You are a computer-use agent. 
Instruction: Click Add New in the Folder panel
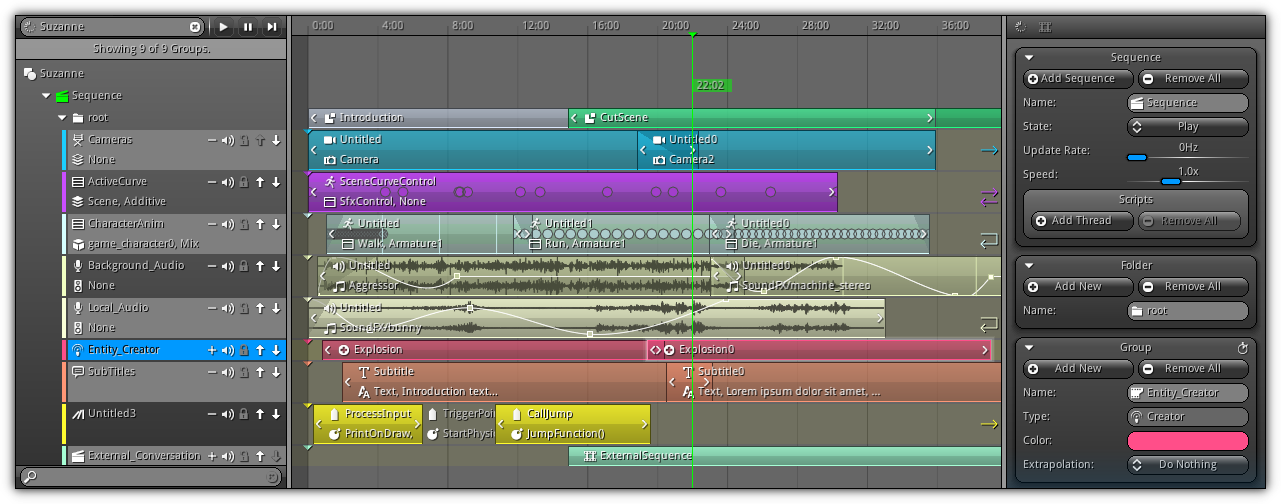tap(1078, 287)
